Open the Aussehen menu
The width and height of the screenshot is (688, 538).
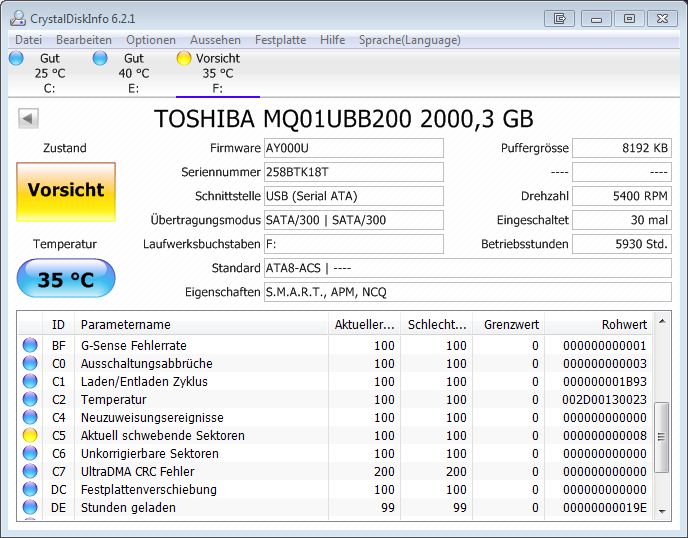click(215, 40)
